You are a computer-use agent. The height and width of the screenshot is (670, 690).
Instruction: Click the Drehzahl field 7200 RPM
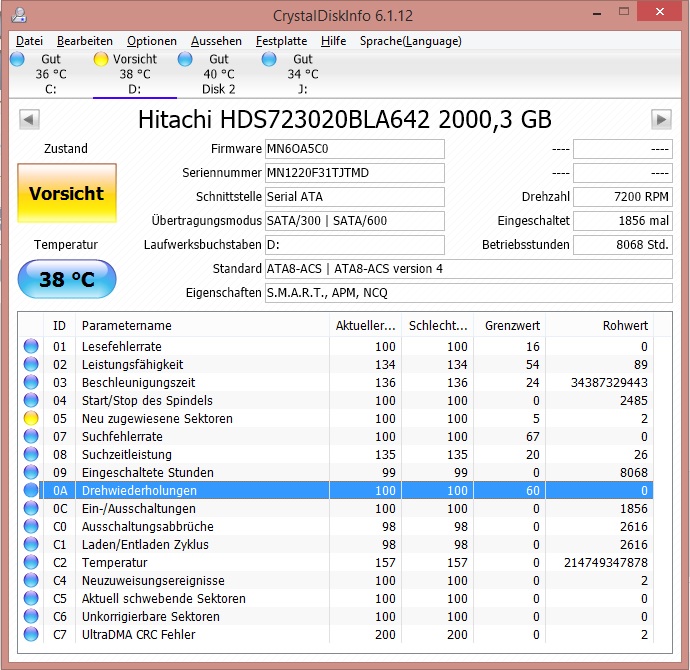623,197
